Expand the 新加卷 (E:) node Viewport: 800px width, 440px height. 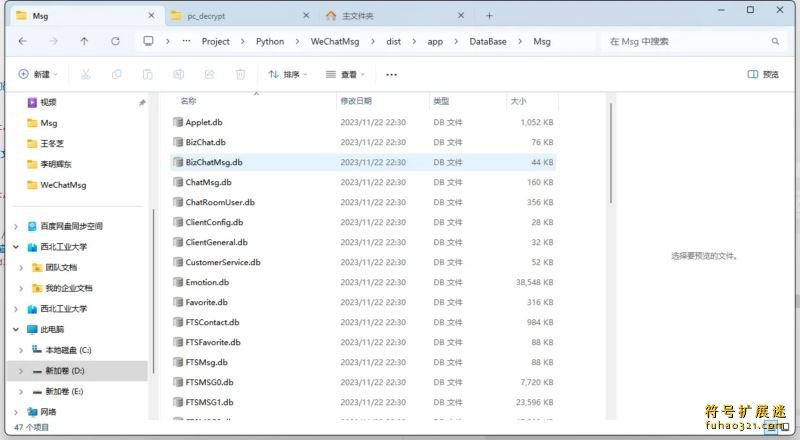pyautogui.click(x=21, y=392)
